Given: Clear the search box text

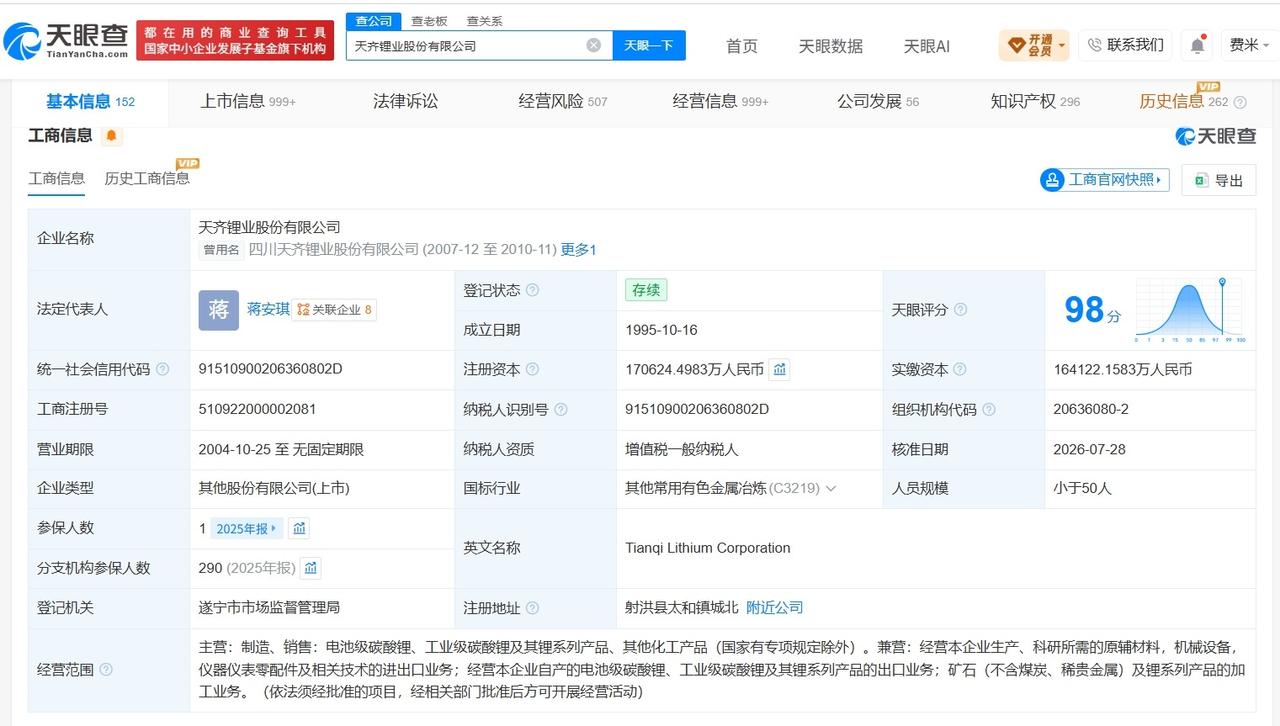Looking at the screenshot, I should [x=593, y=45].
